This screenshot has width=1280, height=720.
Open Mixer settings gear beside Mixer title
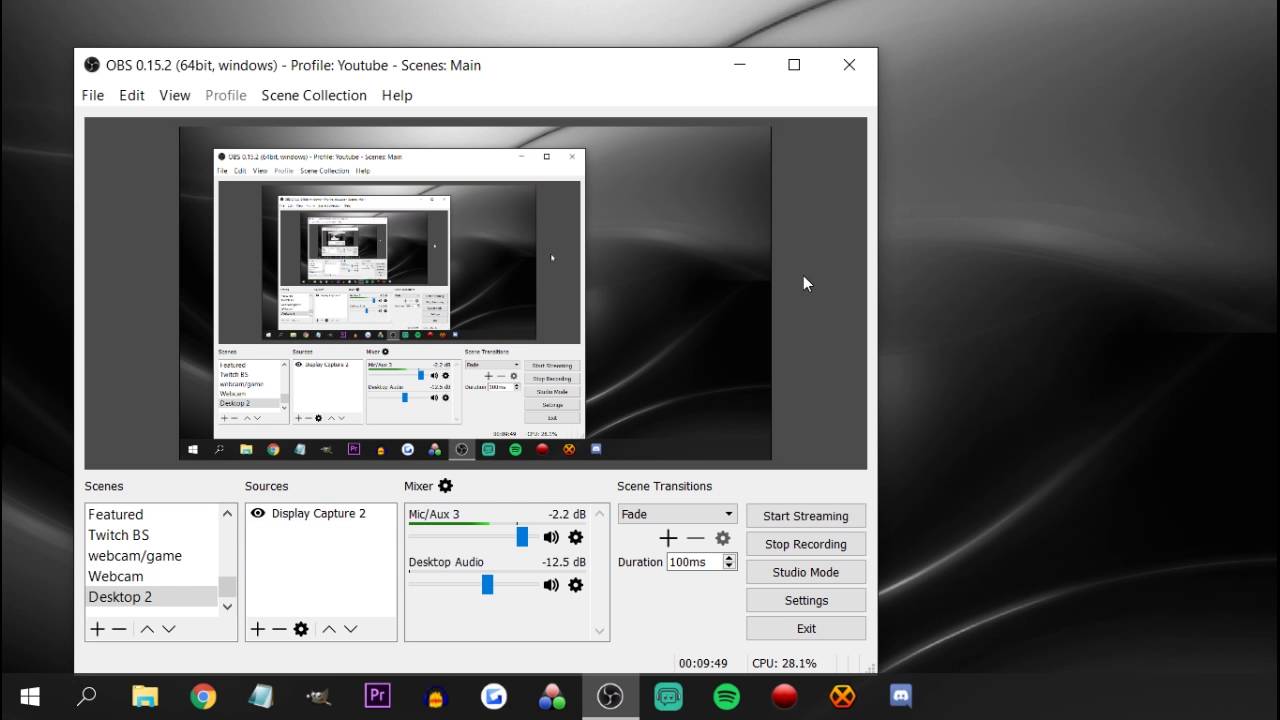(x=446, y=486)
